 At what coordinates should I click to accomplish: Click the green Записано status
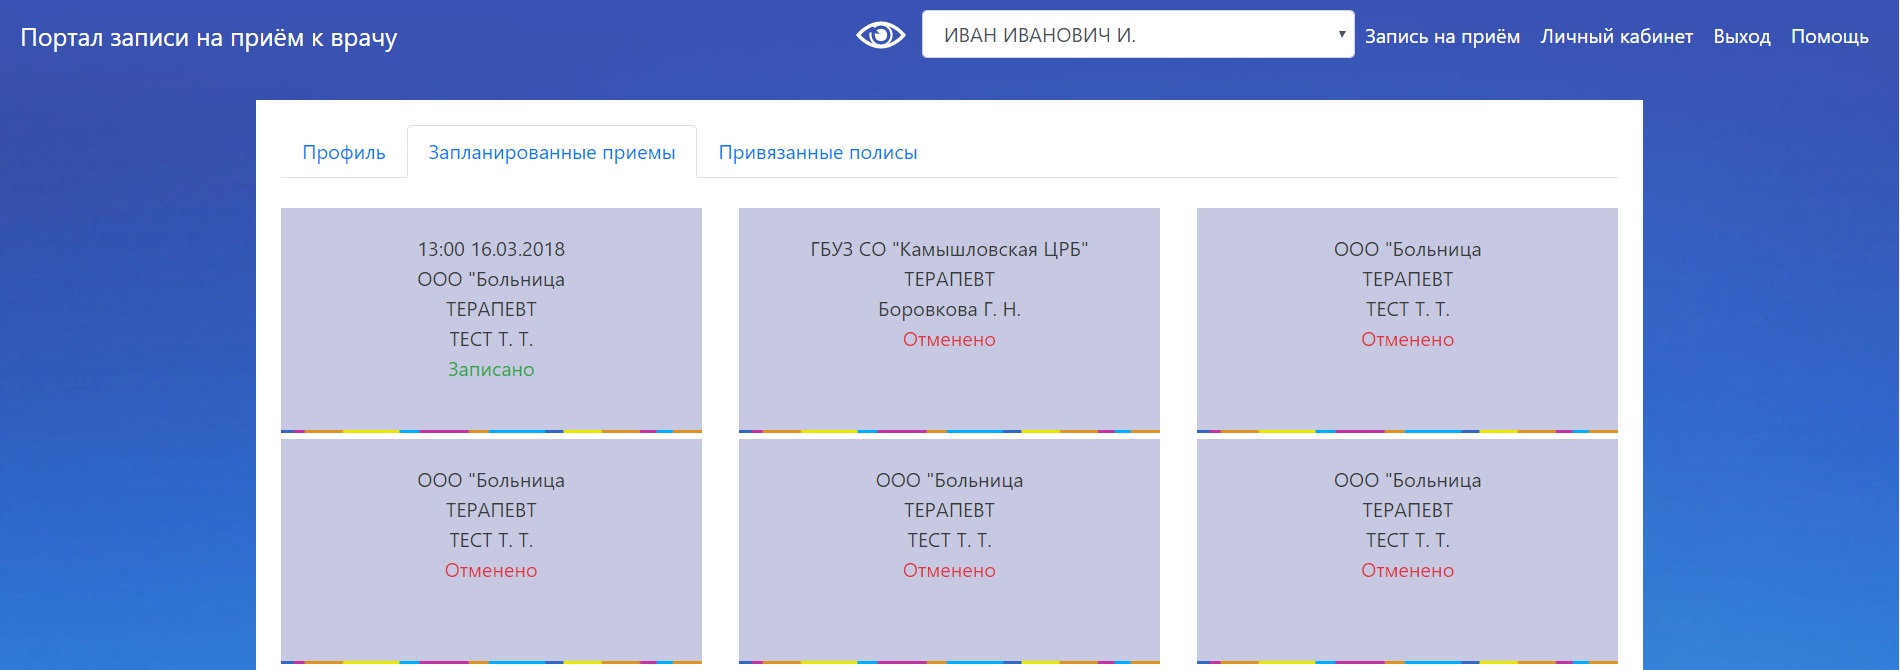[491, 370]
